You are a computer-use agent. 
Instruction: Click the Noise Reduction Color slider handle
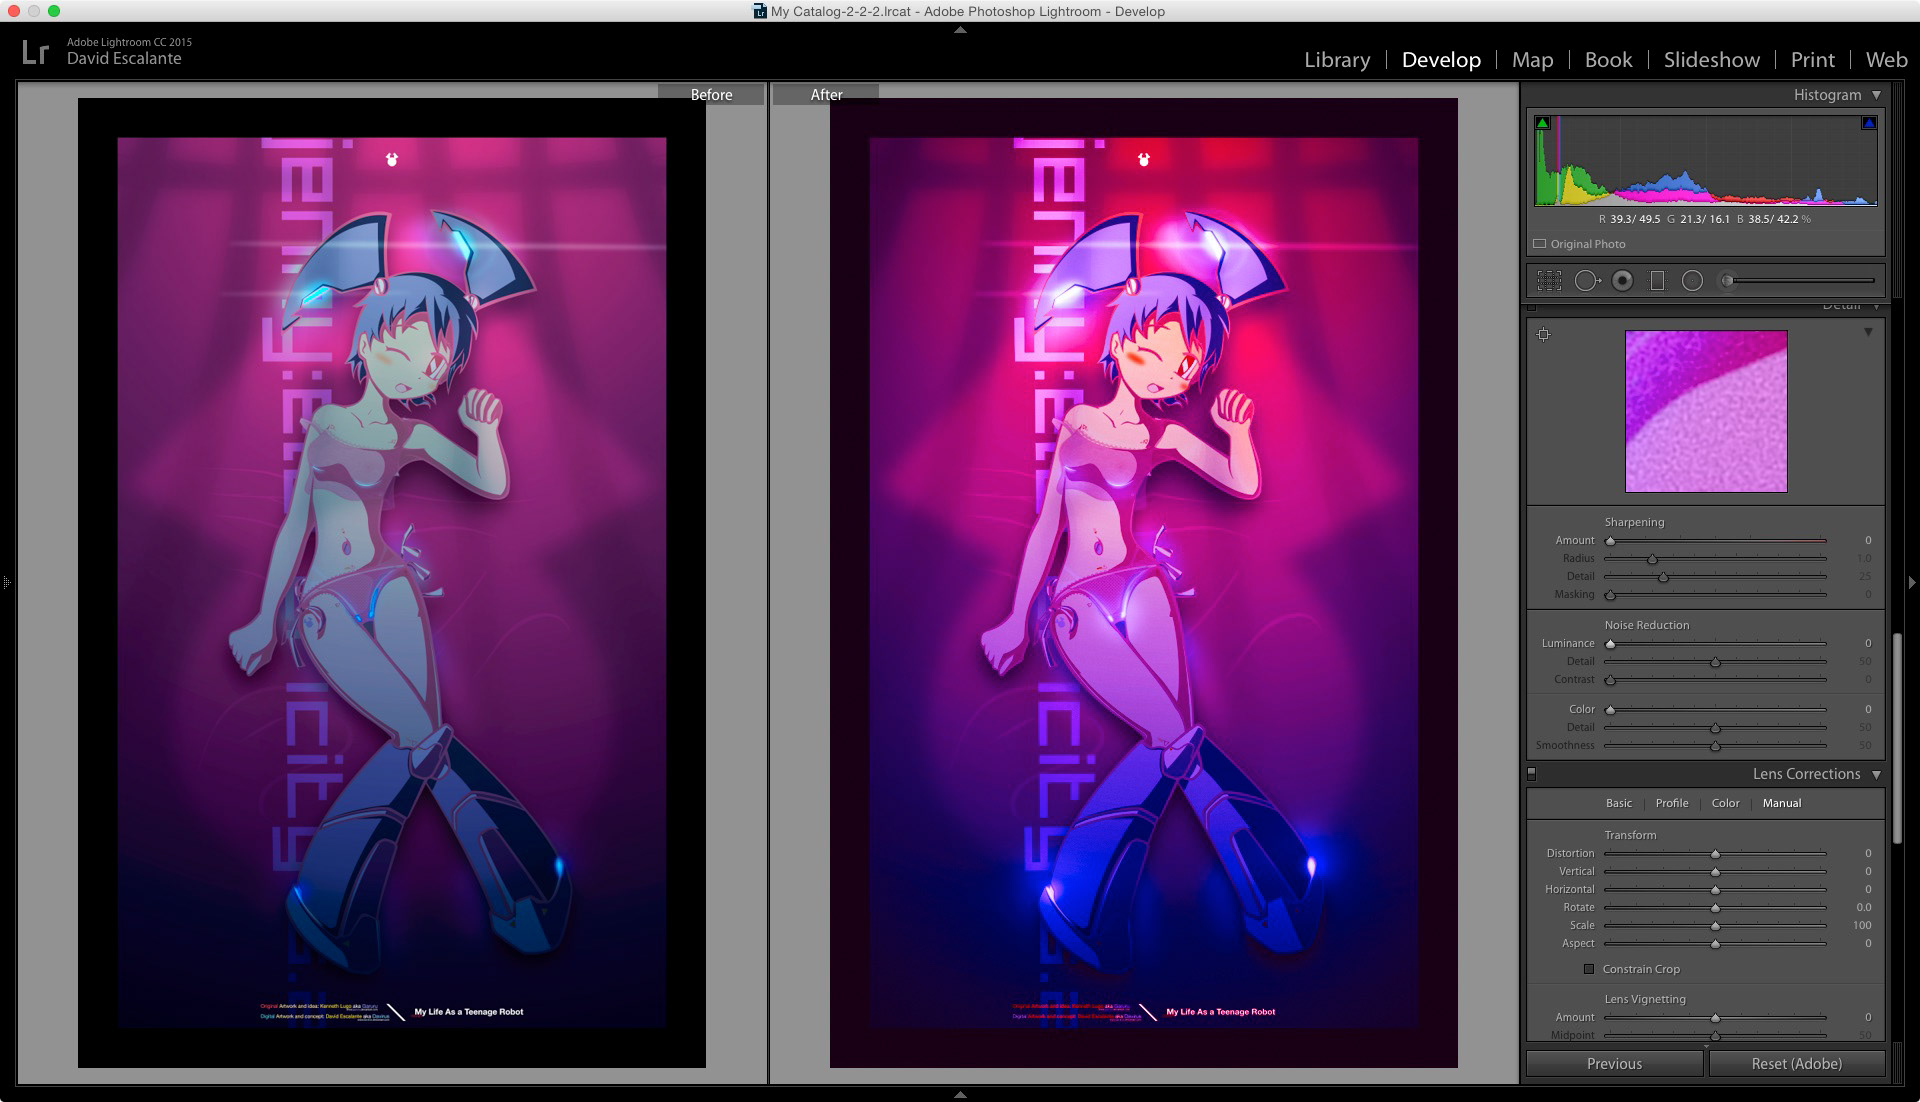(1610, 710)
